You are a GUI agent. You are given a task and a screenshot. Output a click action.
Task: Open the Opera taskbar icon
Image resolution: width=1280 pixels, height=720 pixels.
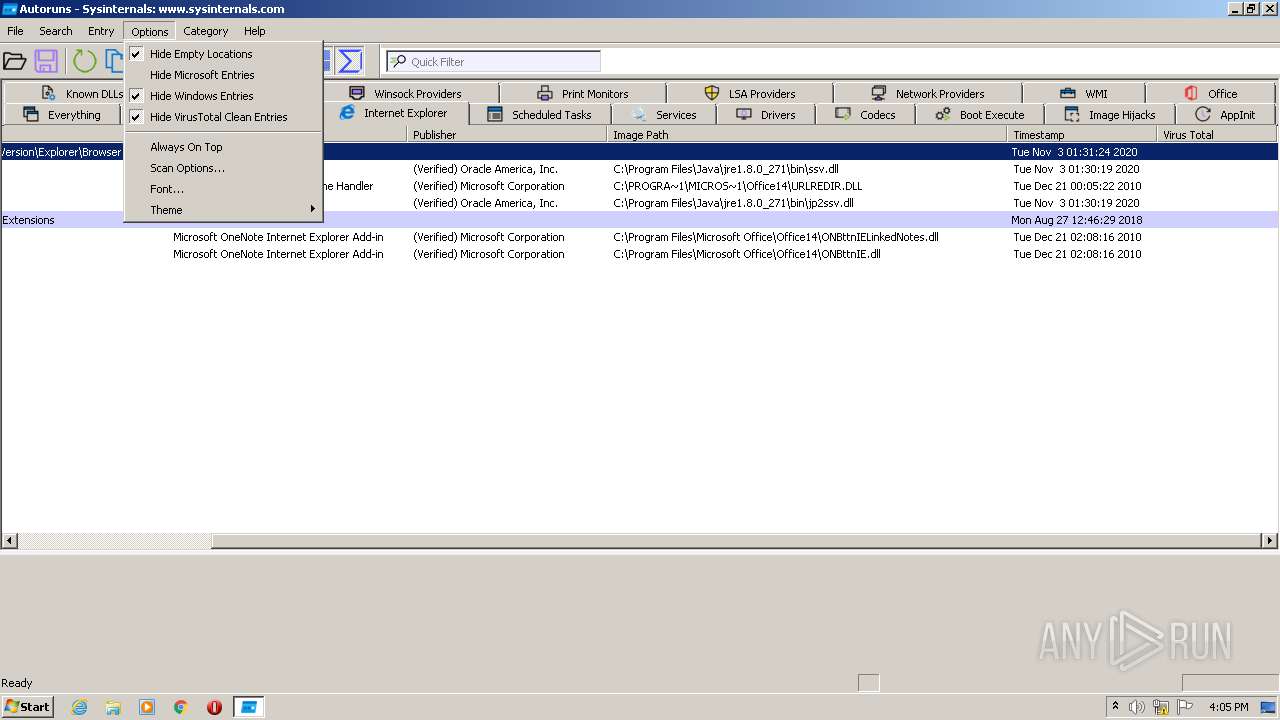(214, 707)
